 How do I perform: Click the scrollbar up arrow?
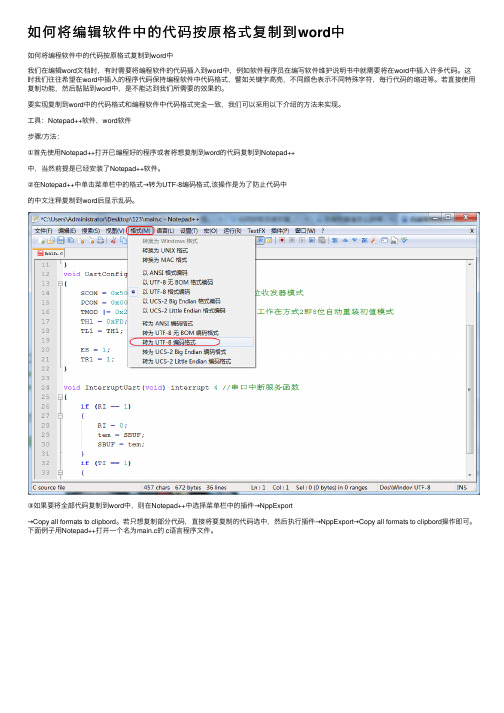[x=470, y=264]
